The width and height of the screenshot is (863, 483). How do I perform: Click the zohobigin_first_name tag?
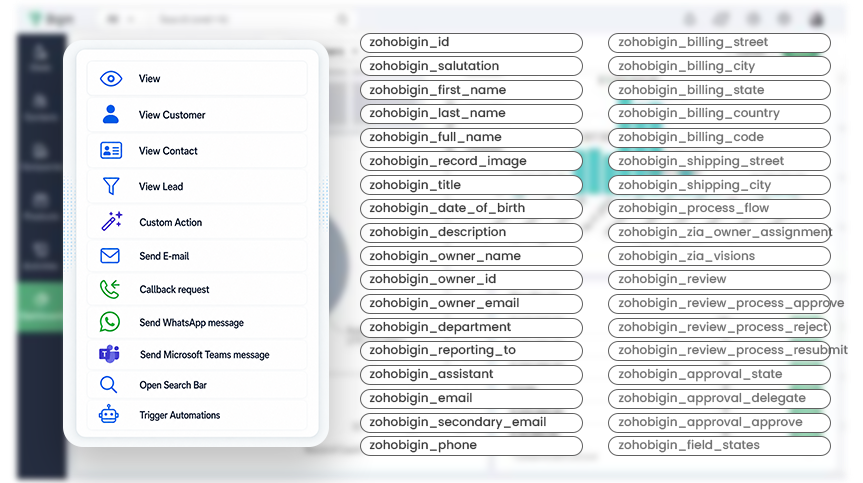coord(471,90)
